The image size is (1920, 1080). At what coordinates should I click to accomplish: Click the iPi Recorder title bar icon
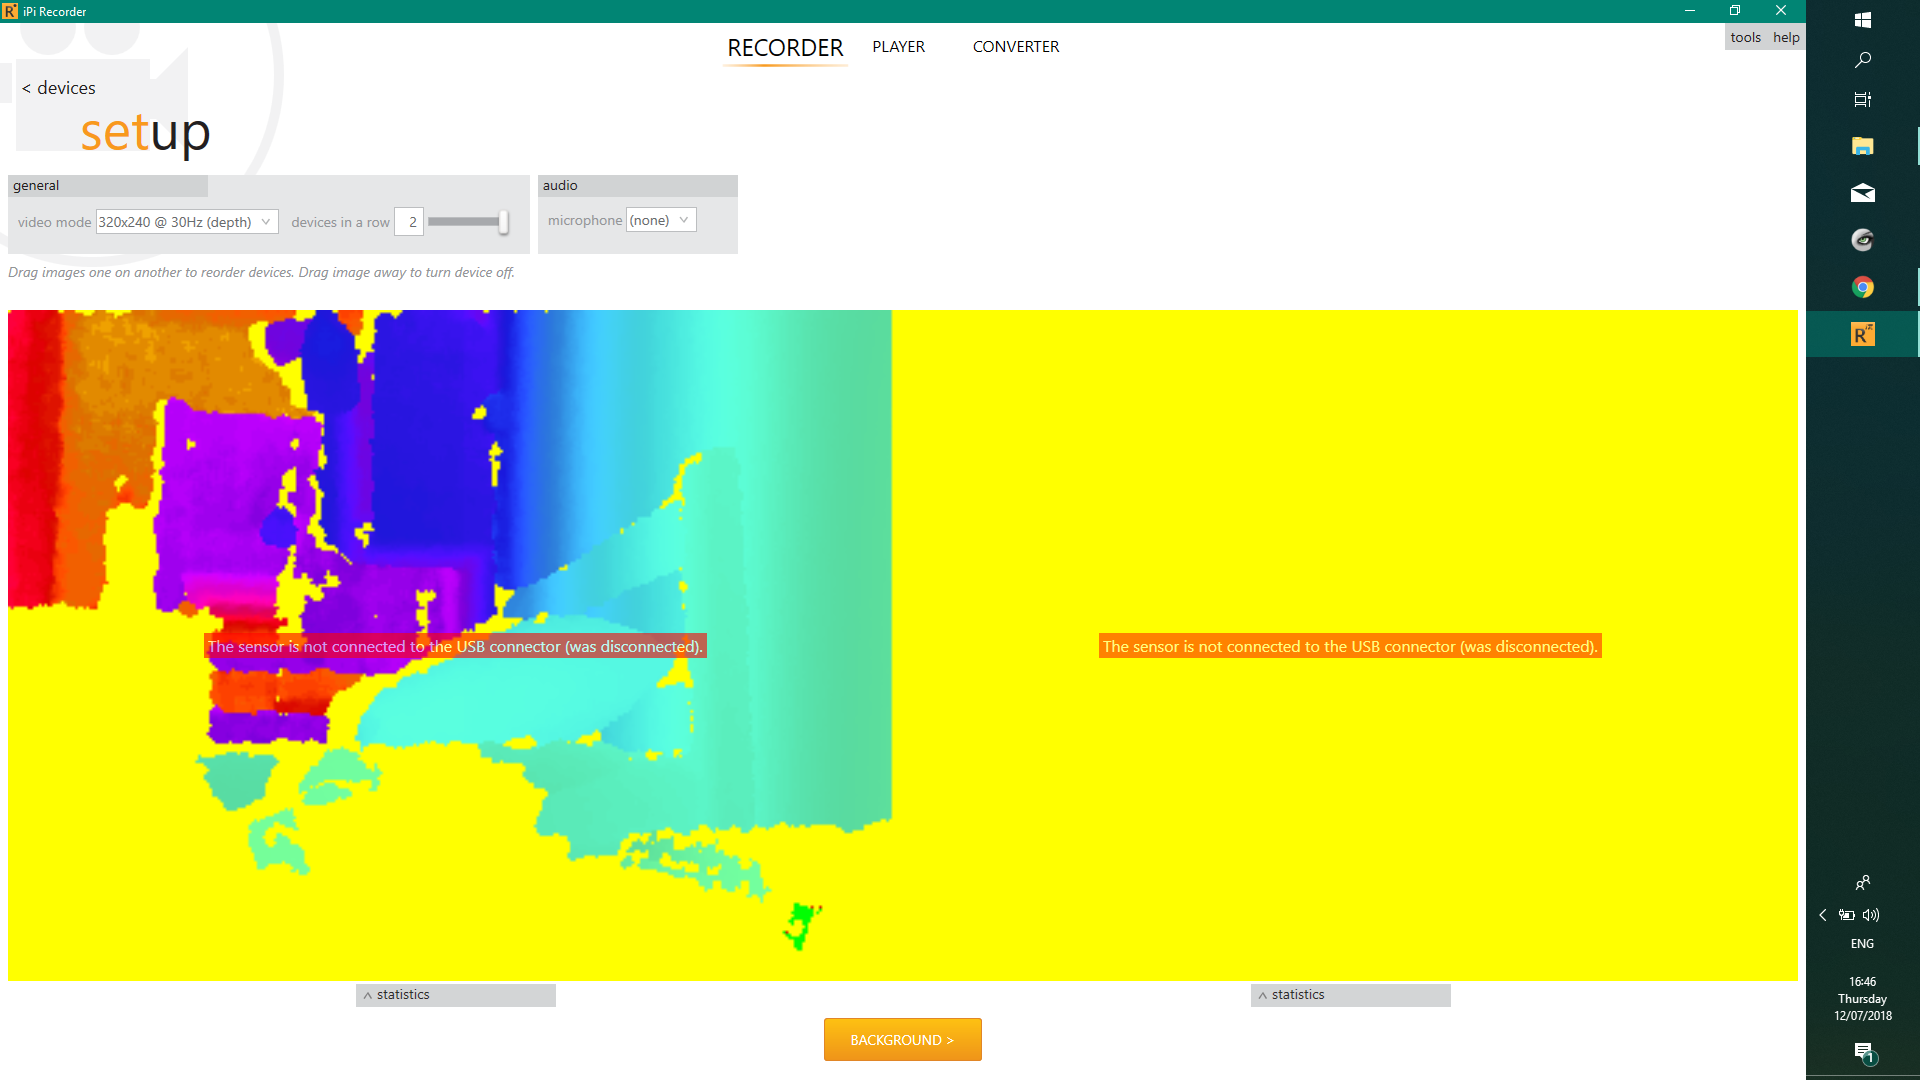point(10,11)
